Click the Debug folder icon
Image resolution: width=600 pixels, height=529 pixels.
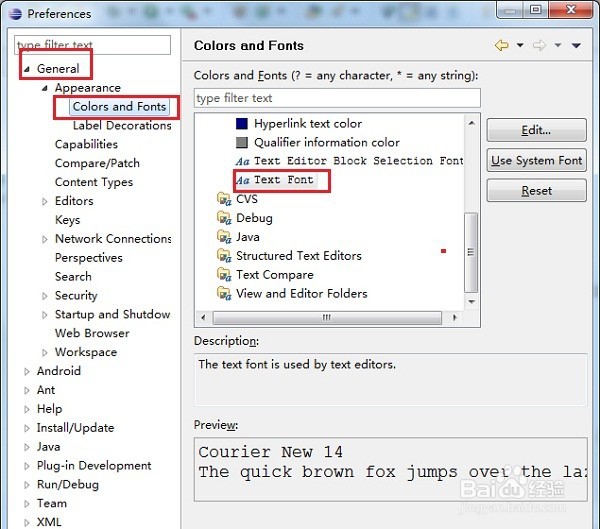[224, 218]
